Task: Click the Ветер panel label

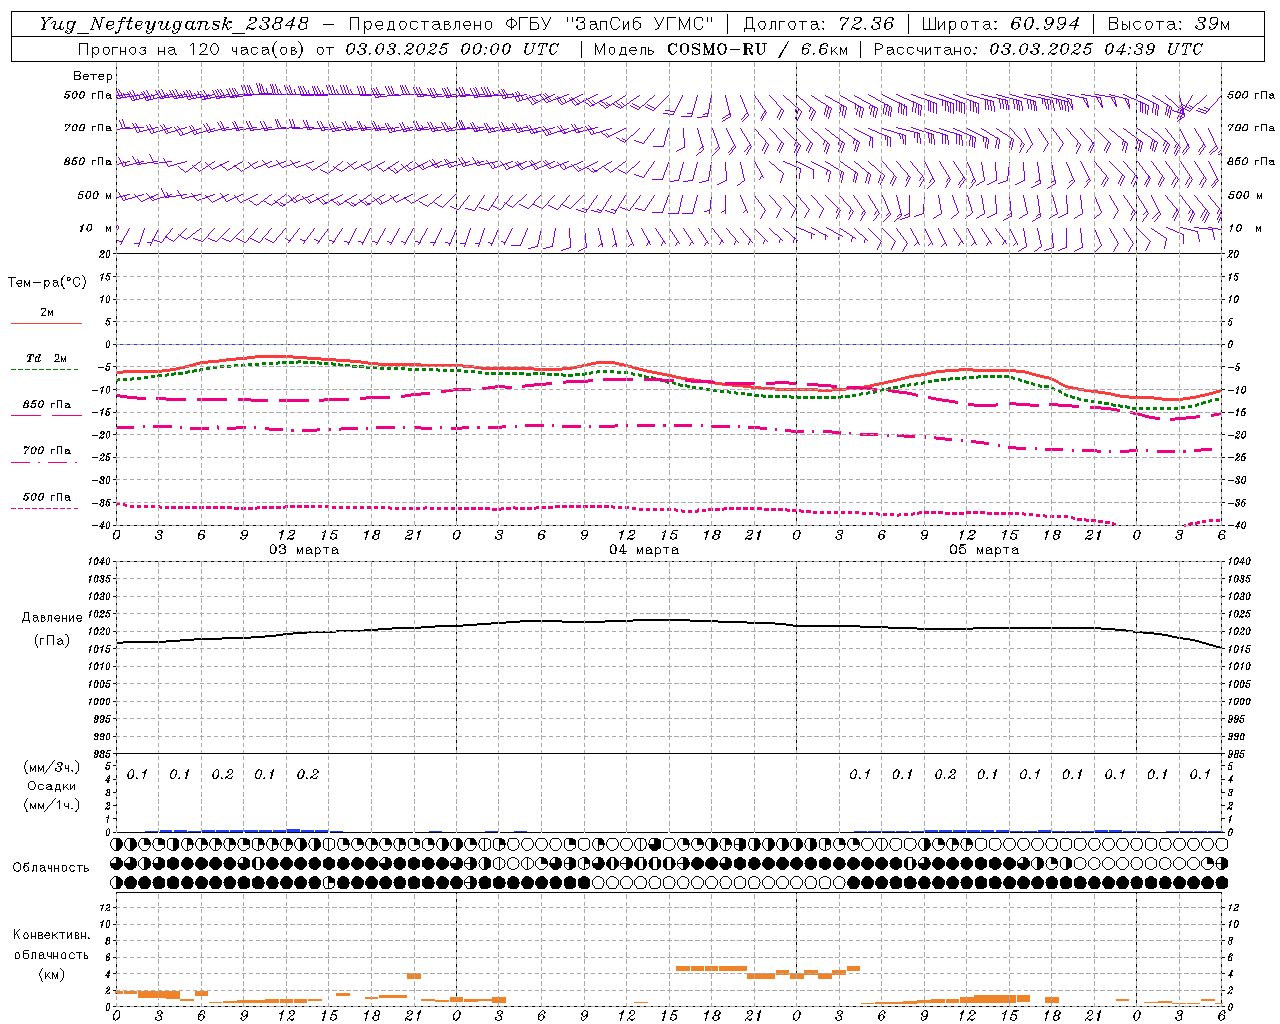Action: (93, 76)
